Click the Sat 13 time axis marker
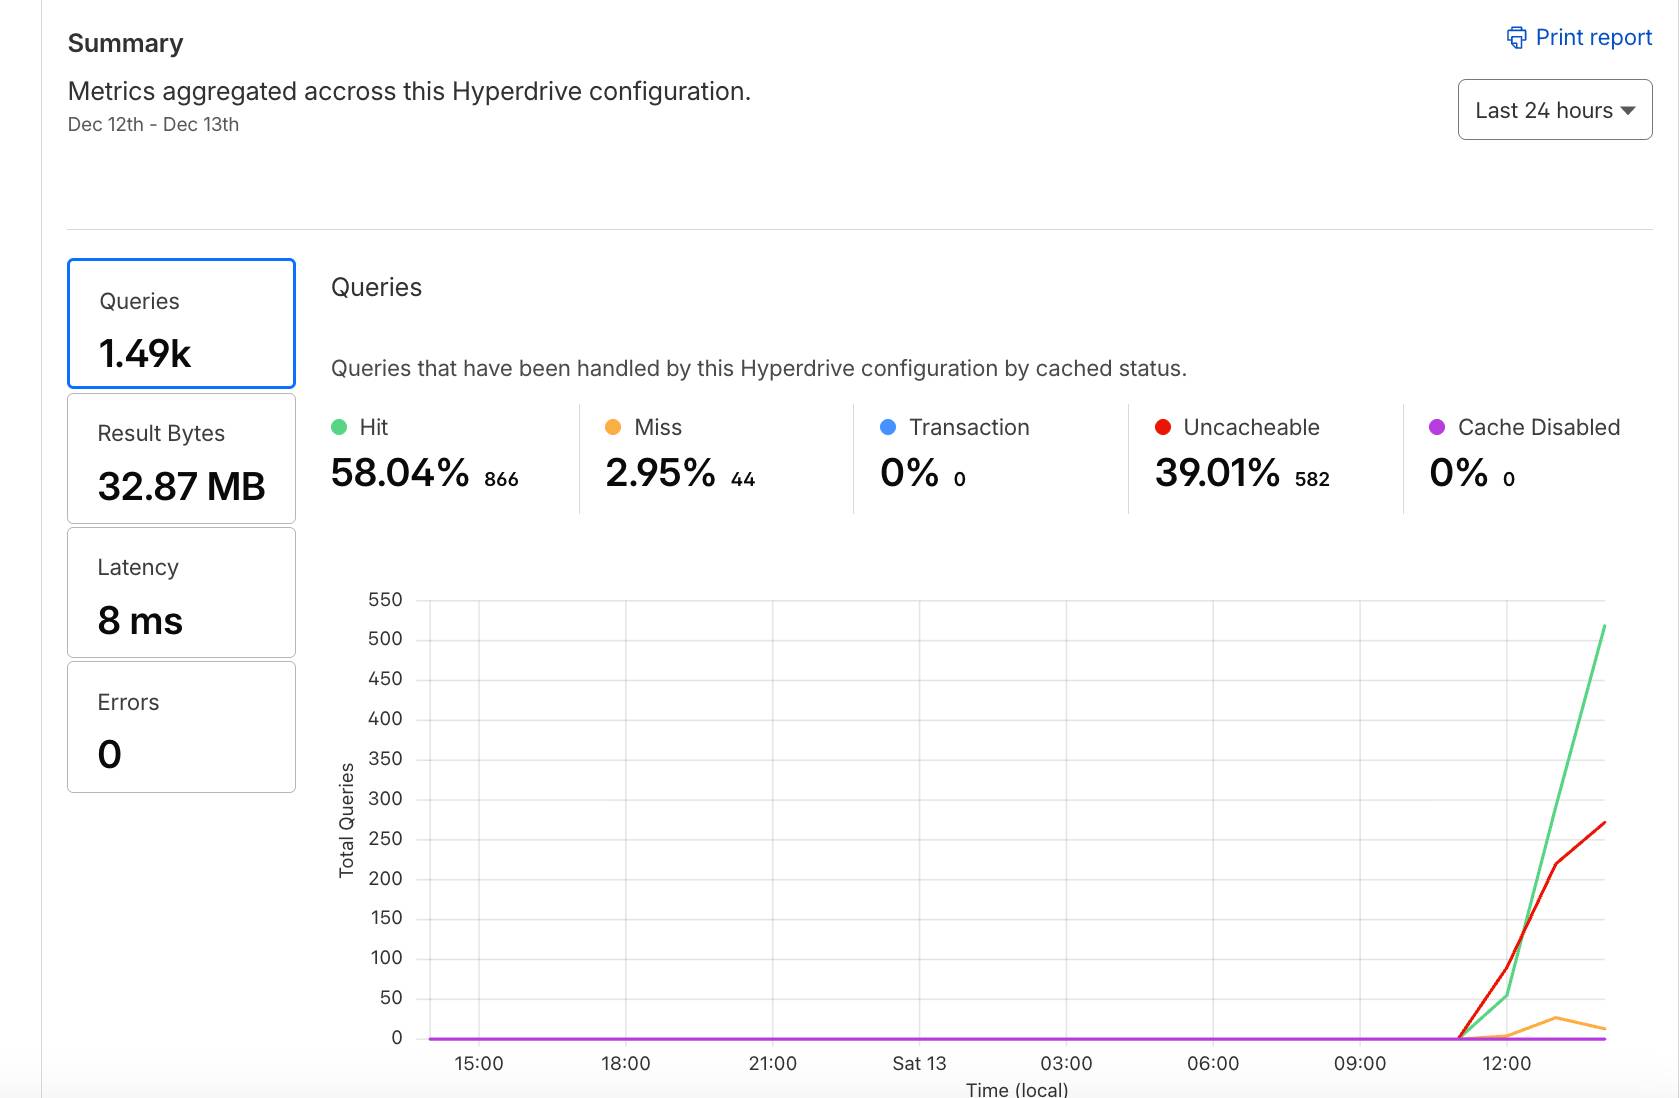 [x=919, y=1063]
